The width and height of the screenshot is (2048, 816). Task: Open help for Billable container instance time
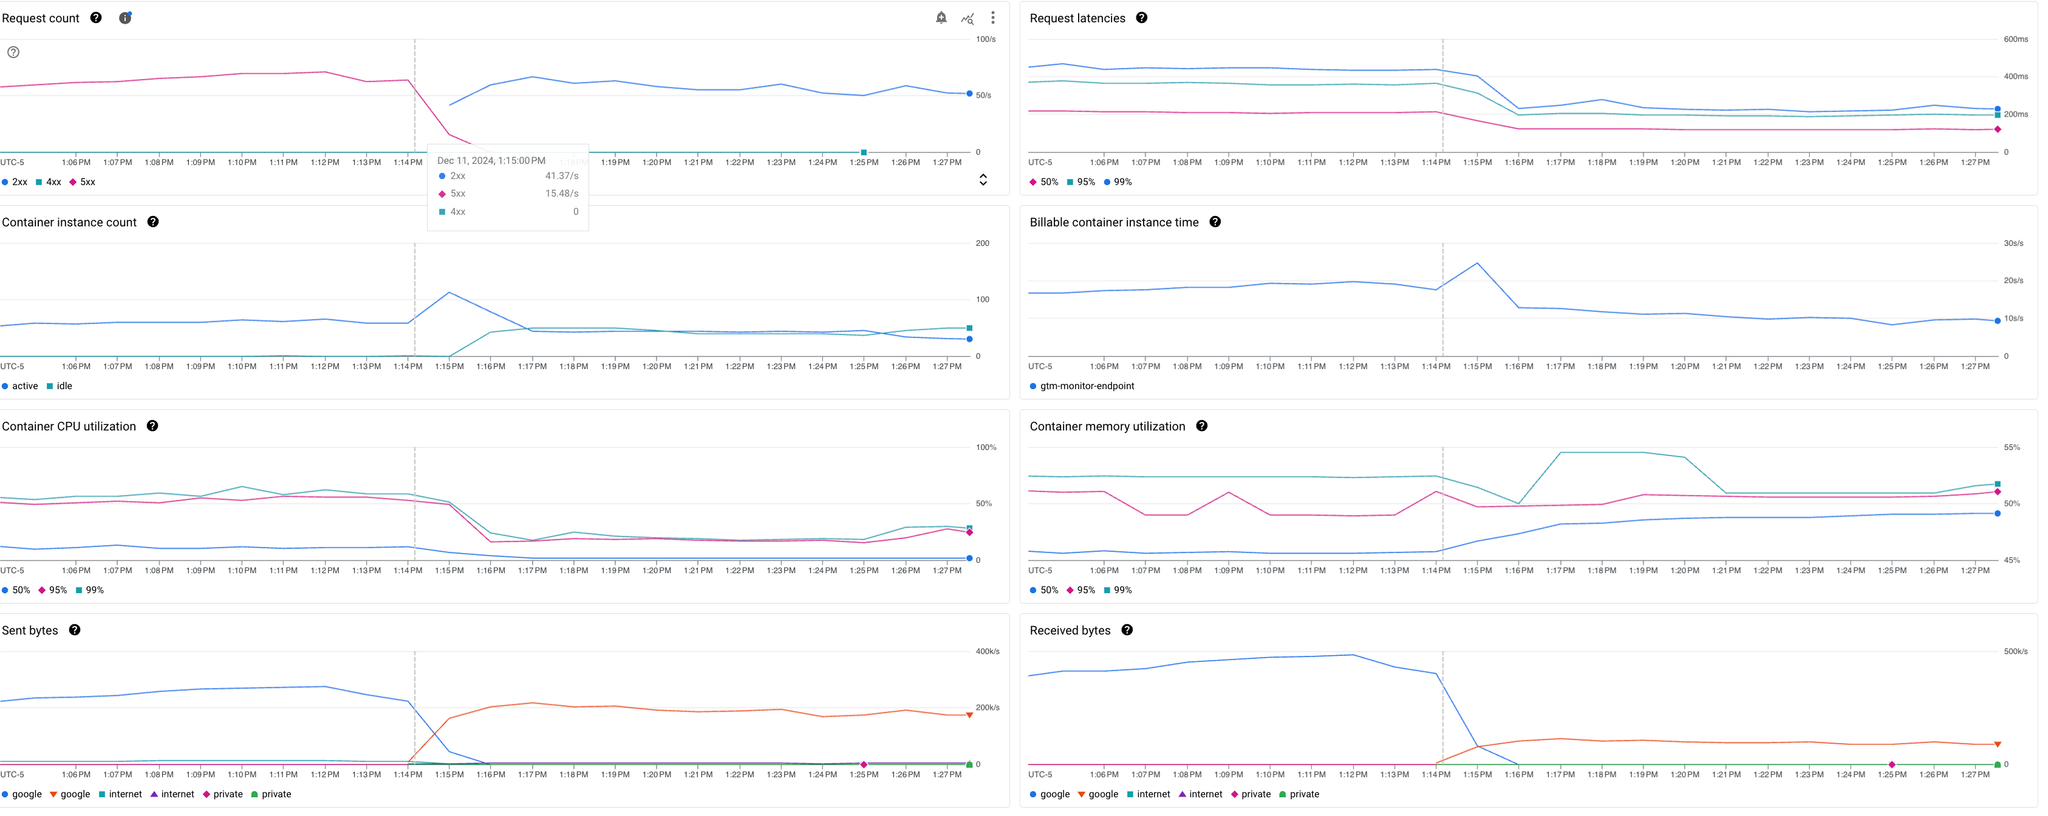pos(1215,222)
